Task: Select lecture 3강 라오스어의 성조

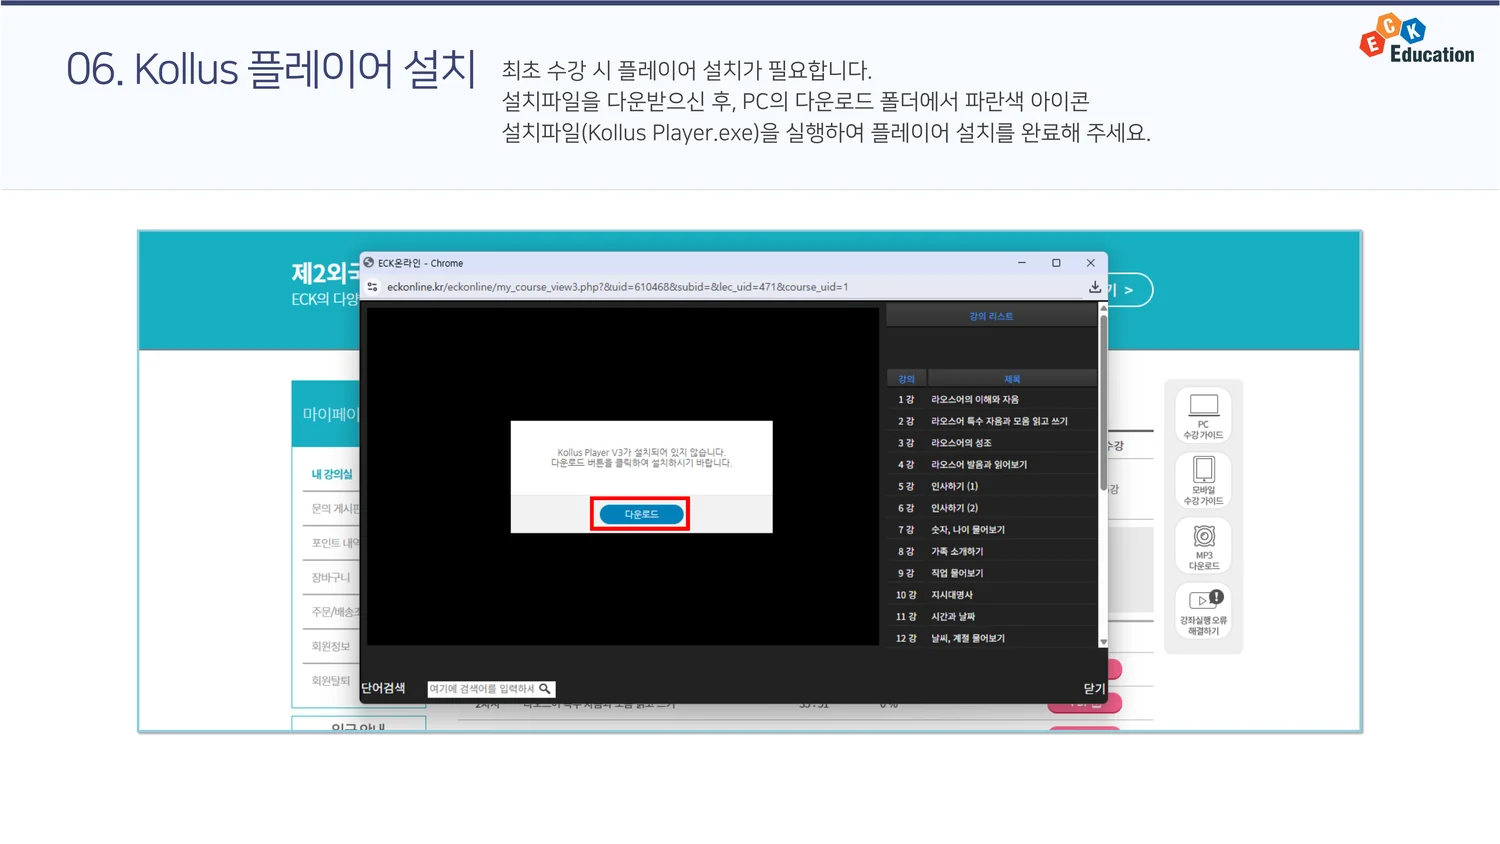Action: click(x=991, y=443)
